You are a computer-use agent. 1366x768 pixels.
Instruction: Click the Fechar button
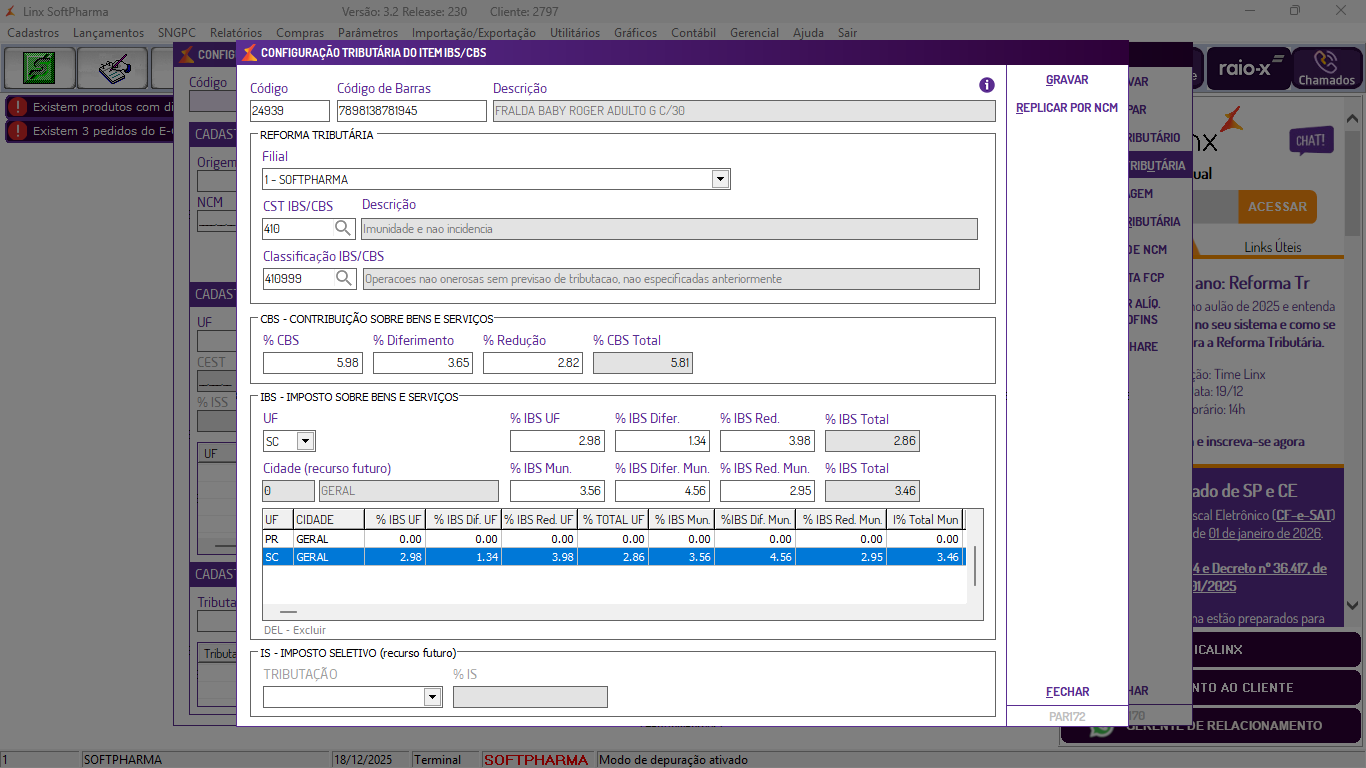tap(1066, 692)
